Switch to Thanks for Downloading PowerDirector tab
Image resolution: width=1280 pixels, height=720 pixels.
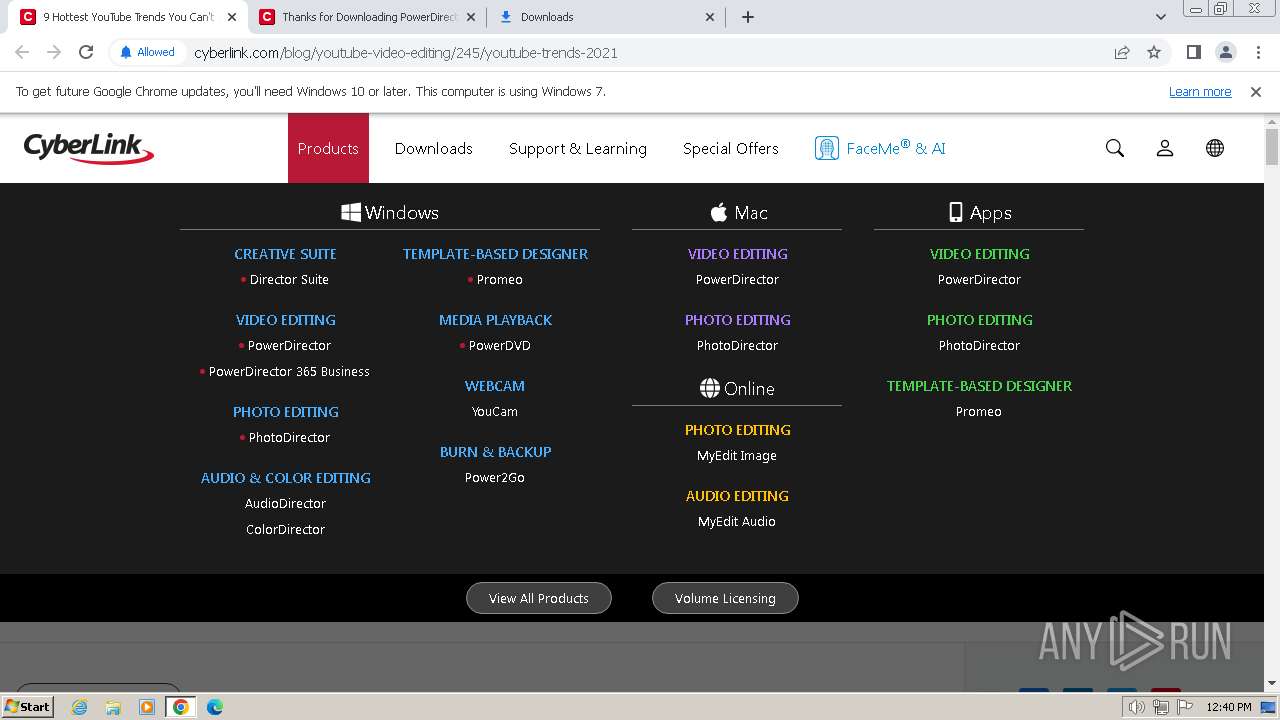tap(366, 17)
